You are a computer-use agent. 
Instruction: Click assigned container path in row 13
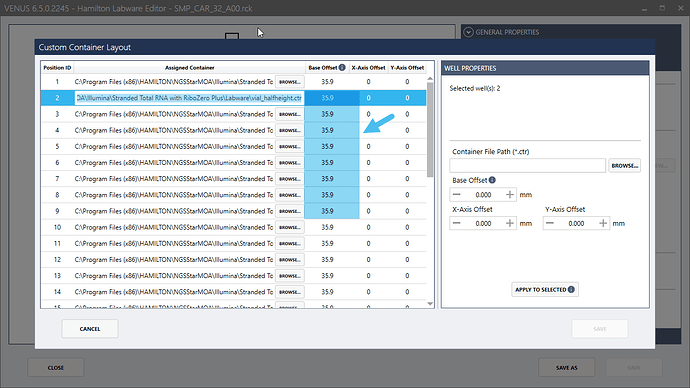pyautogui.click(x=174, y=276)
